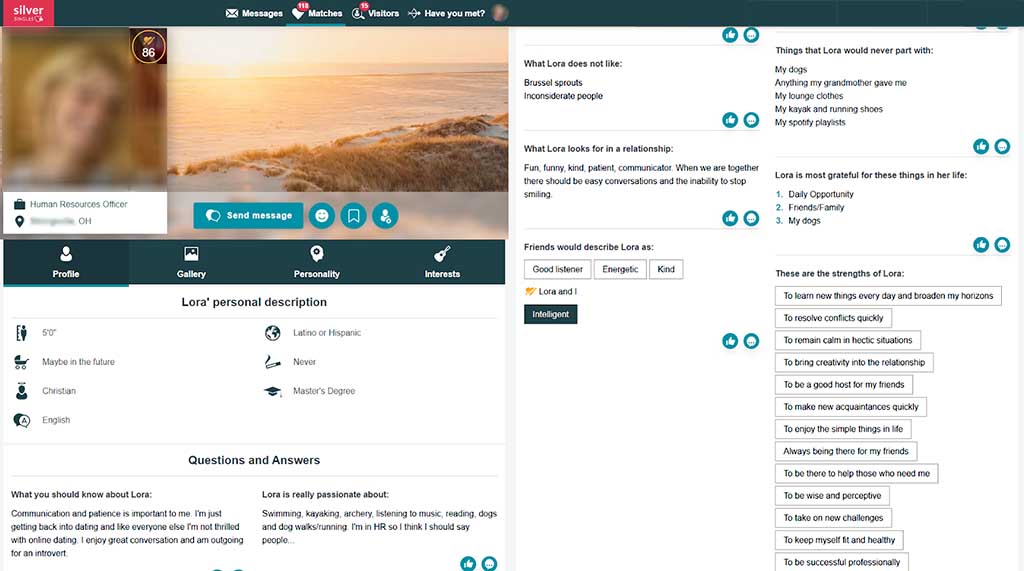Screen dimensions: 1024x571
Task: Click 'To enjoy the simple things in life'
Action: pyautogui.click(x=843, y=429)
